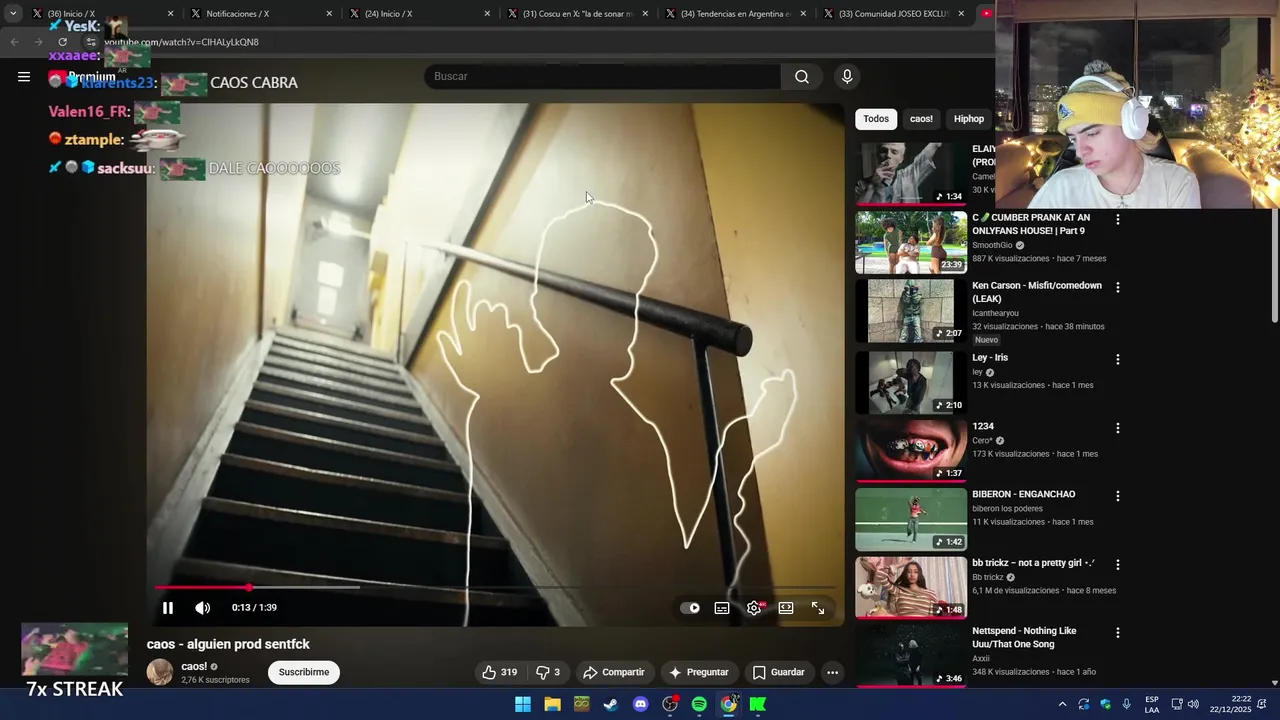Open options for 1234 video
Image resolution: width=1280 pixels, height=720 pixels.
click(x=1118, y=428)
